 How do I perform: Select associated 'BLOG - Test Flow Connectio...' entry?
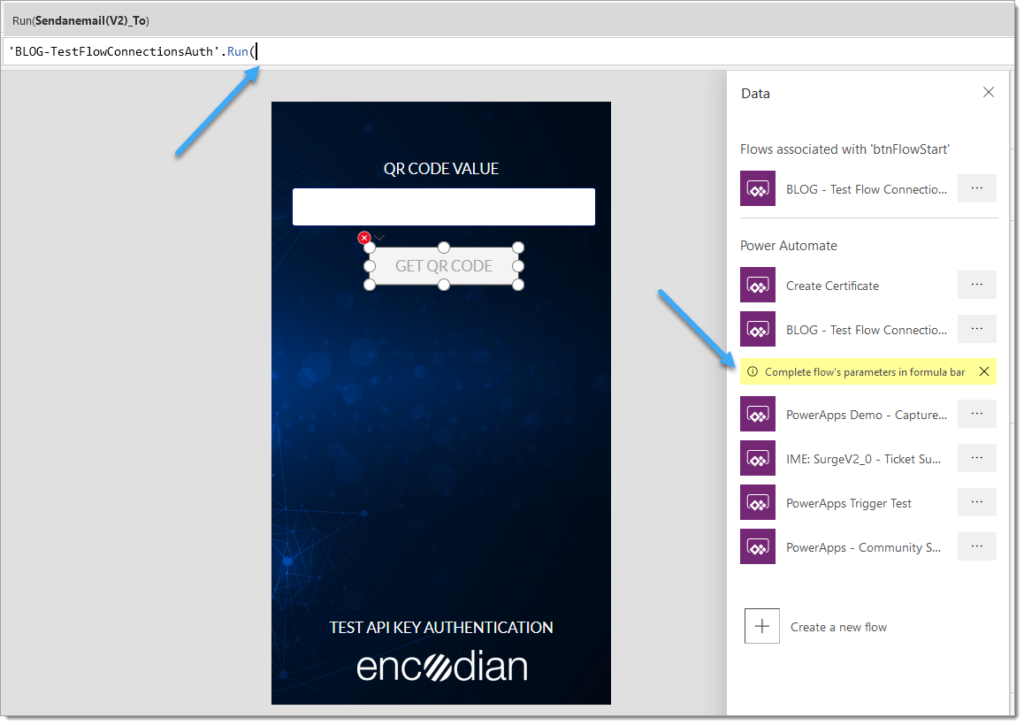tap(866, 190)
